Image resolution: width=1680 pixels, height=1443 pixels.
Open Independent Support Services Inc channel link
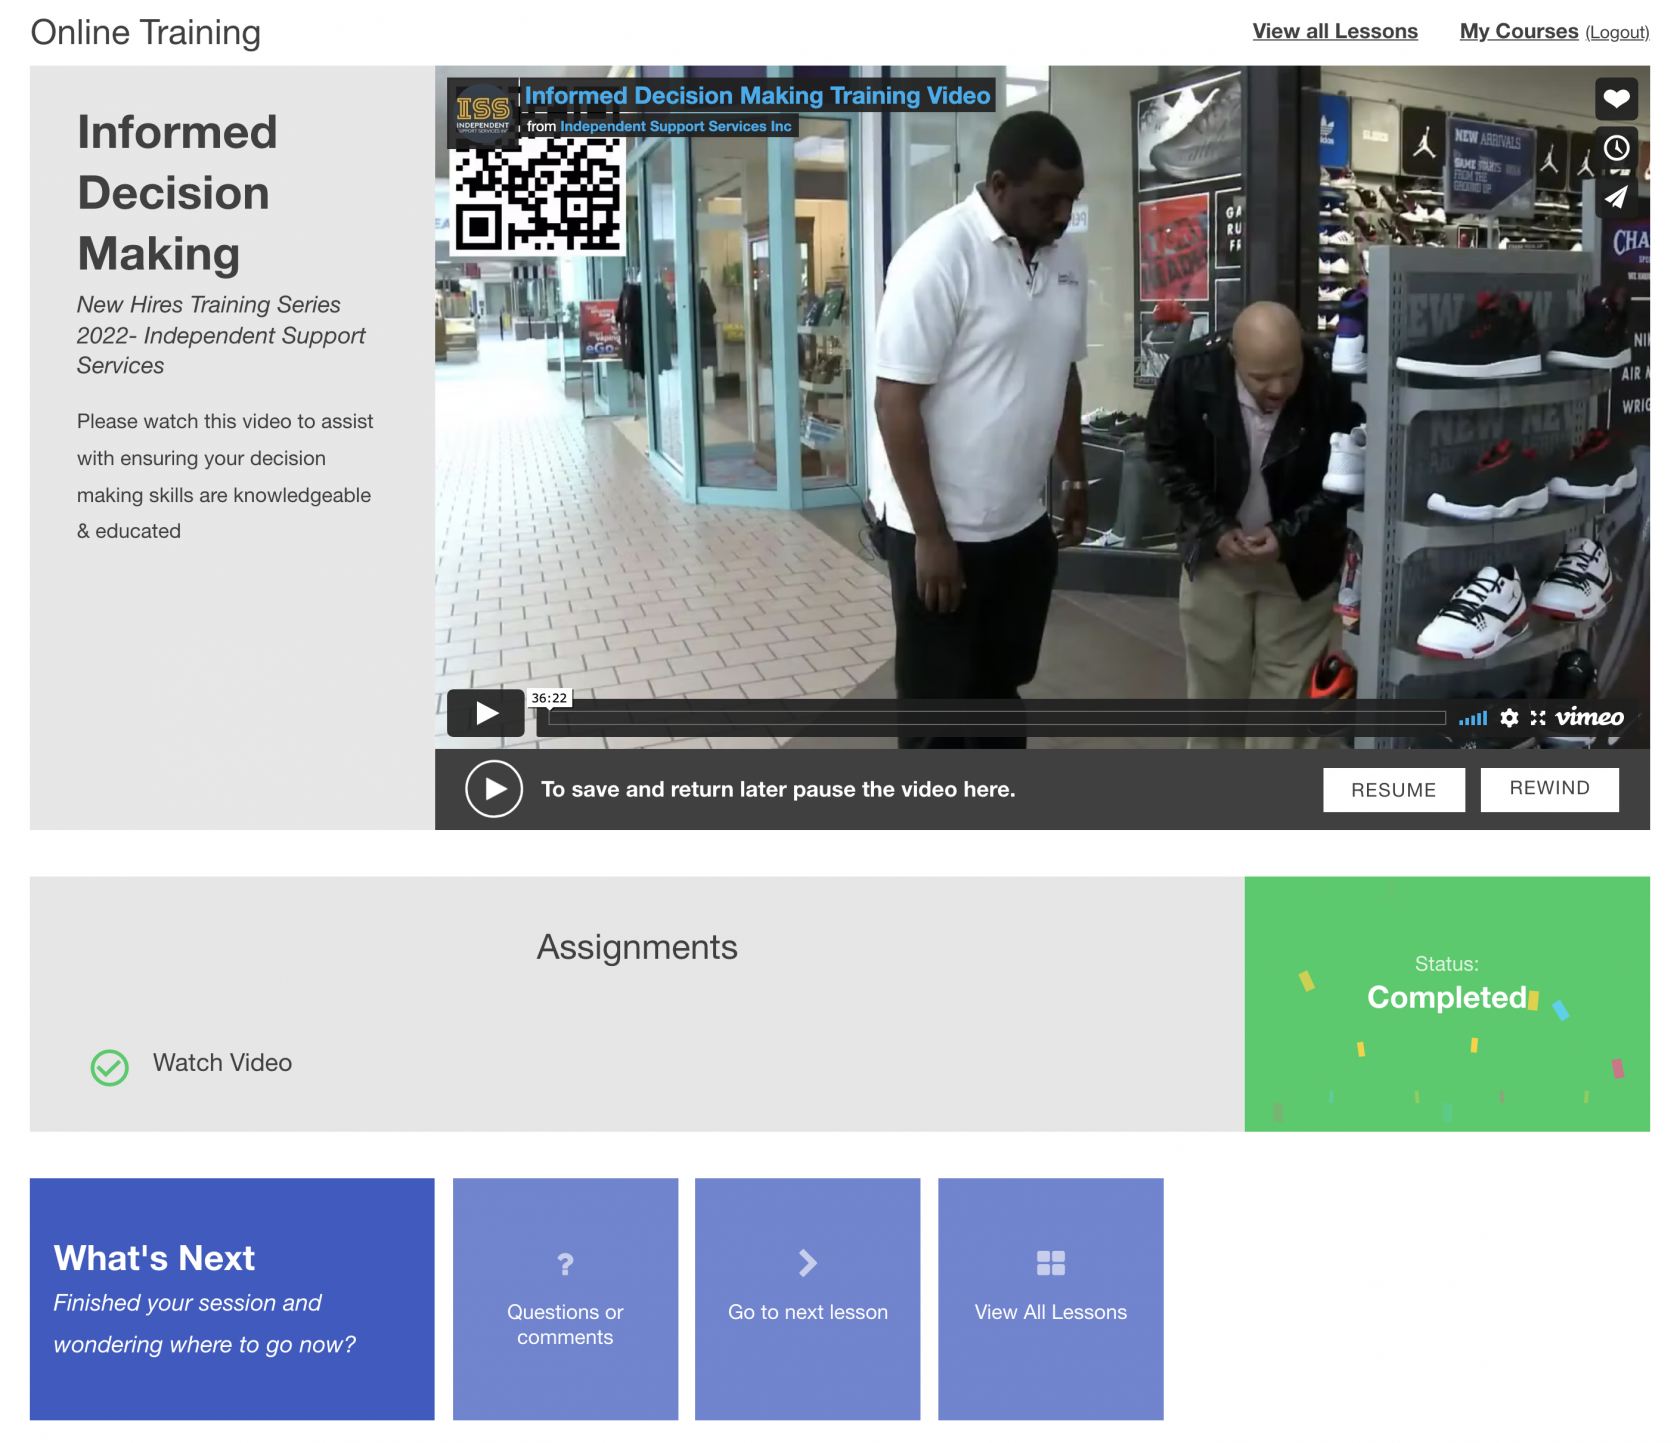pos(675,127)
